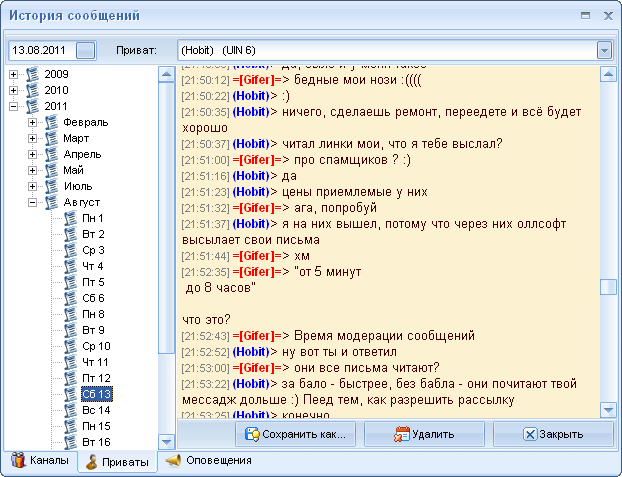Click the scroll icon beside 2011
622x477 pixels.
(x=33, y=106)
